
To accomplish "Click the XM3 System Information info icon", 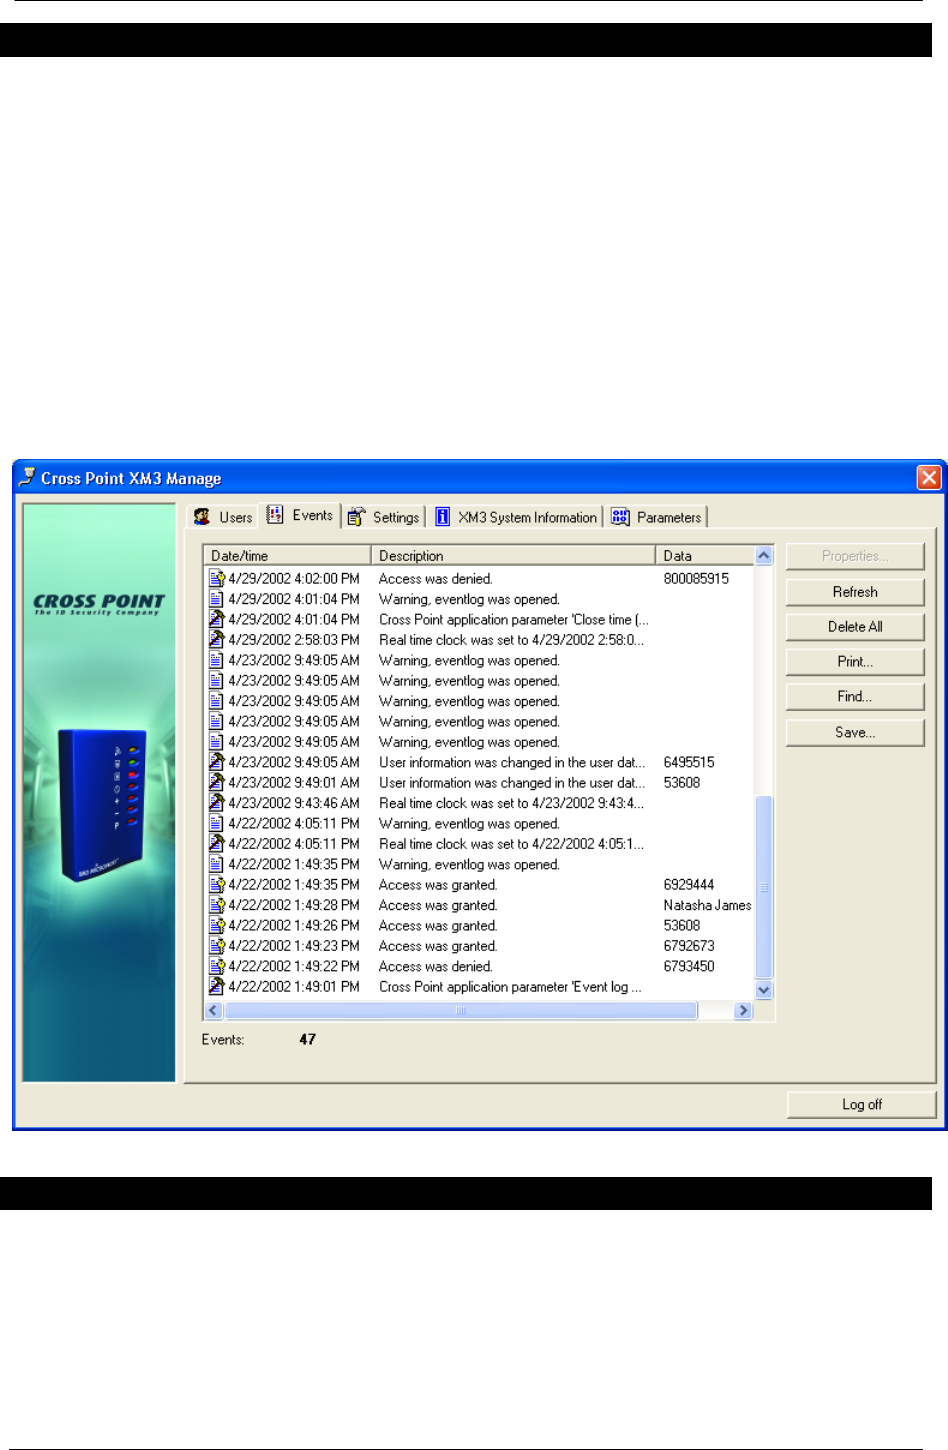I will coord(442,517).
